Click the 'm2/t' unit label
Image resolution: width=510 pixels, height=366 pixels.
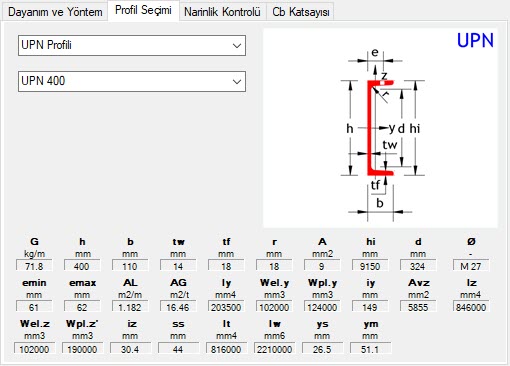coord(179,295)
